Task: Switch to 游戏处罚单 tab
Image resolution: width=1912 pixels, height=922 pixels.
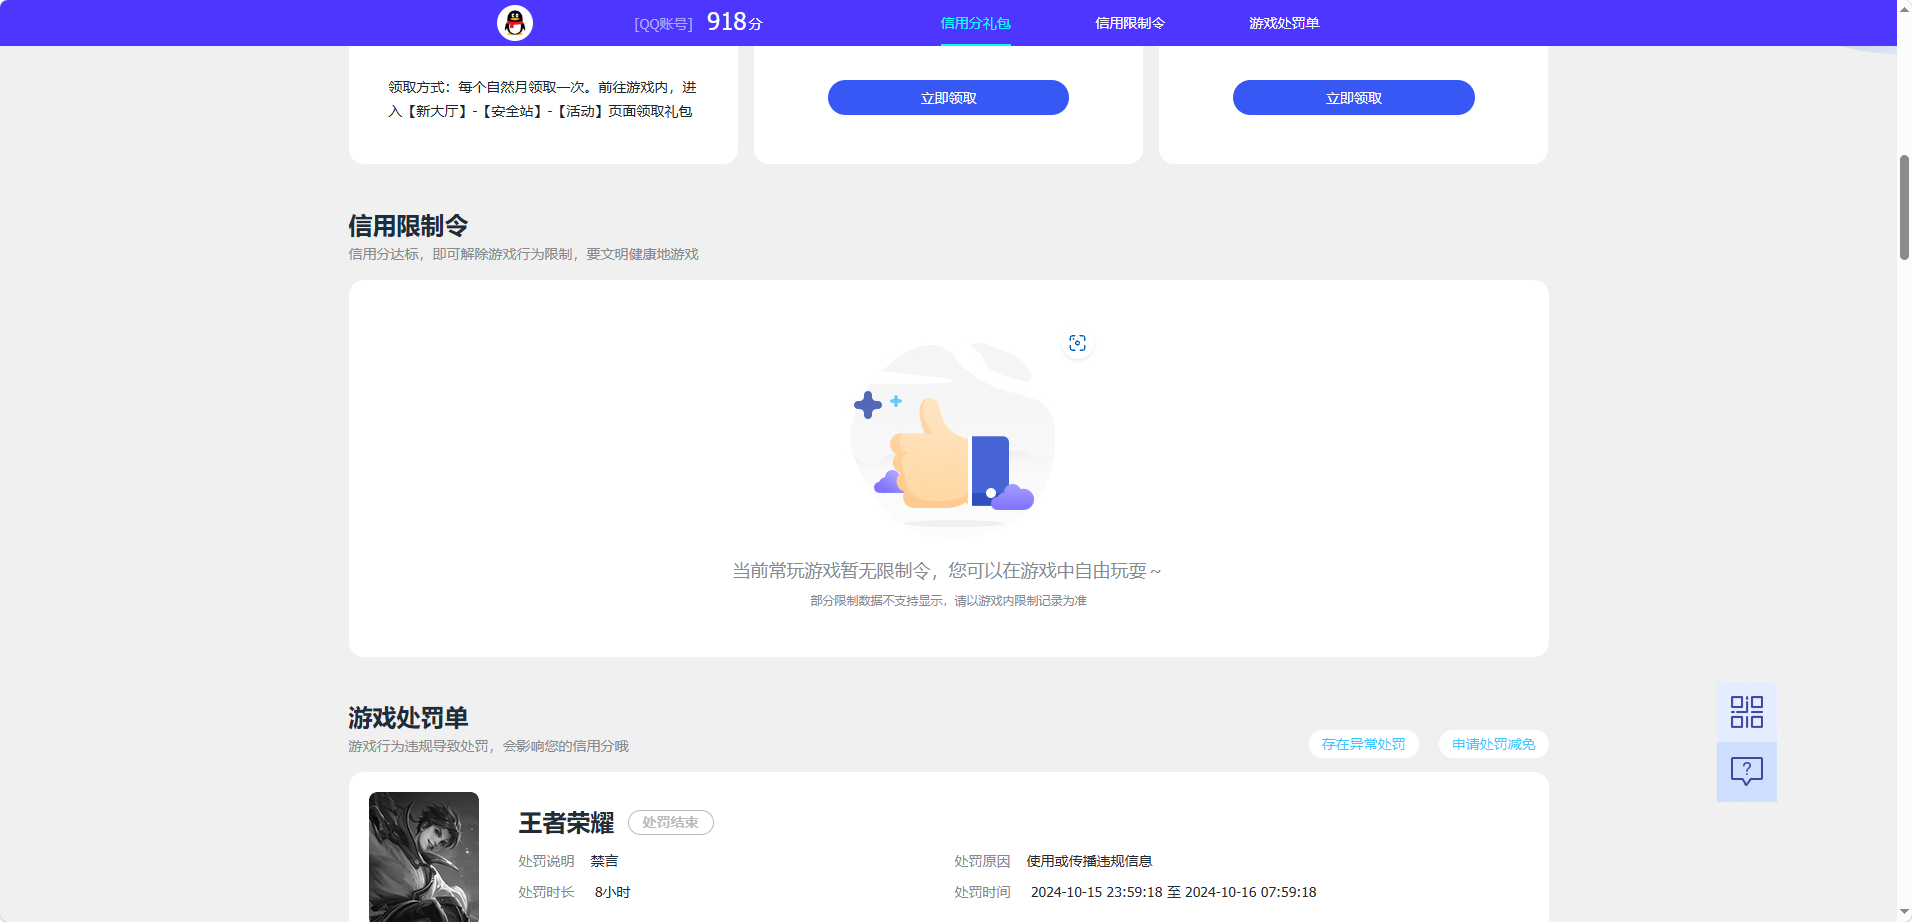Action: click(1284, 23)
